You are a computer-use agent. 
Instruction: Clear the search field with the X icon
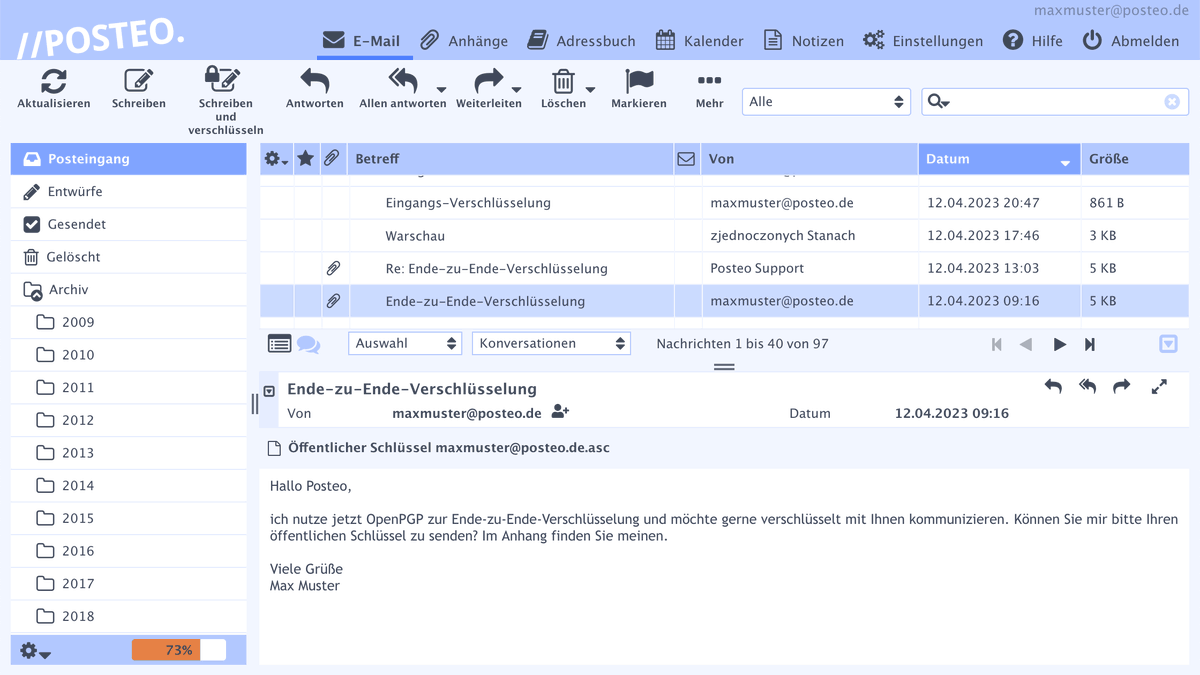[x=1172, y=102]
